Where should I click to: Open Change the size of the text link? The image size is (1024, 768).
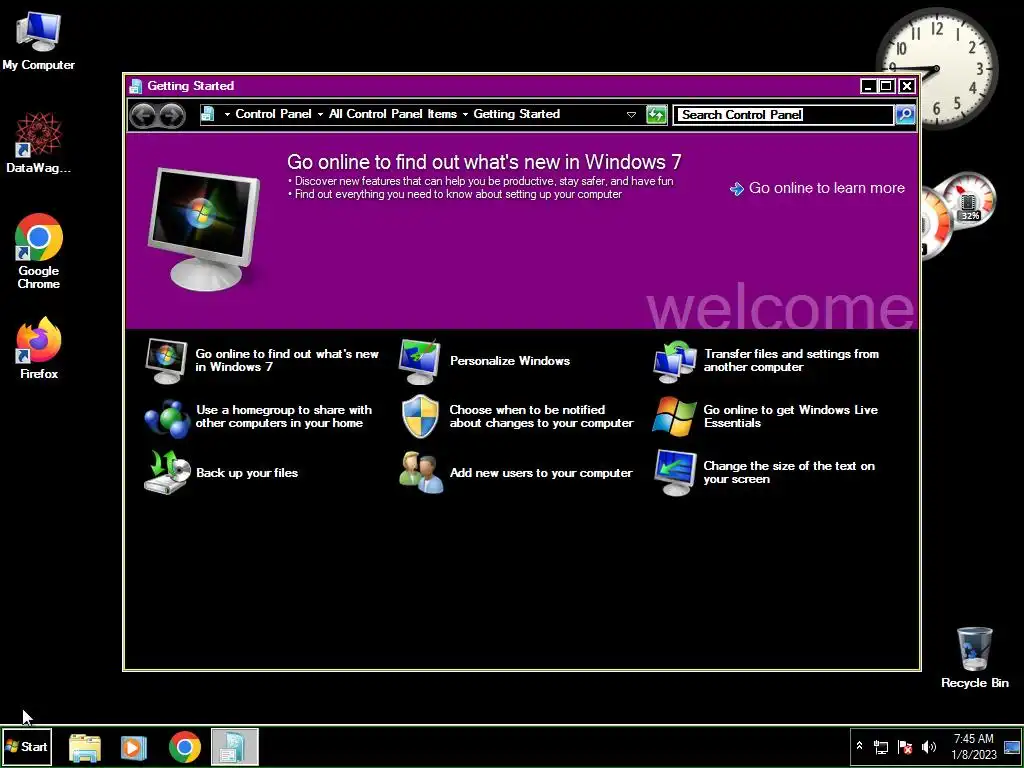pos(789,473)
